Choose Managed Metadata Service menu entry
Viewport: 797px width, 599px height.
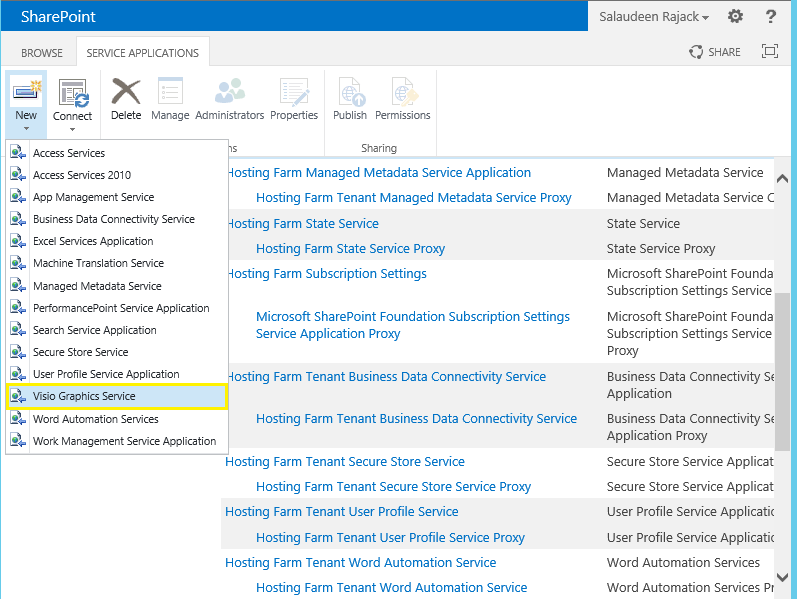pyautogui.click(x=117, y=286)
